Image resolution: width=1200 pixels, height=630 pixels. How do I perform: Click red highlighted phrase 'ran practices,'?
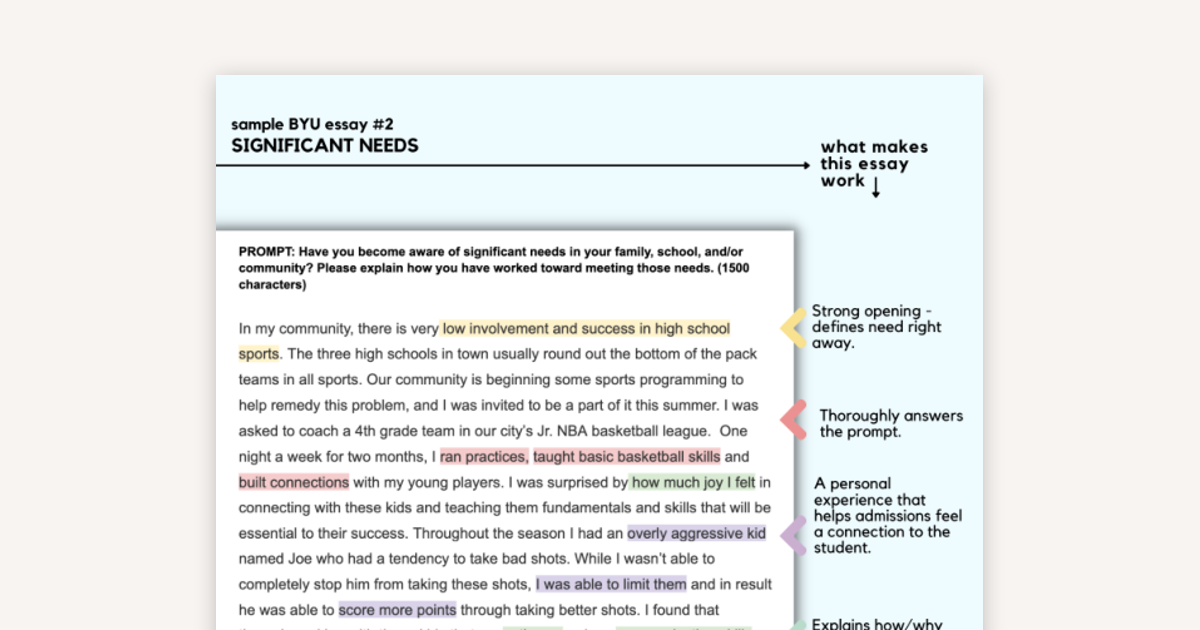(x=484, y=457)
